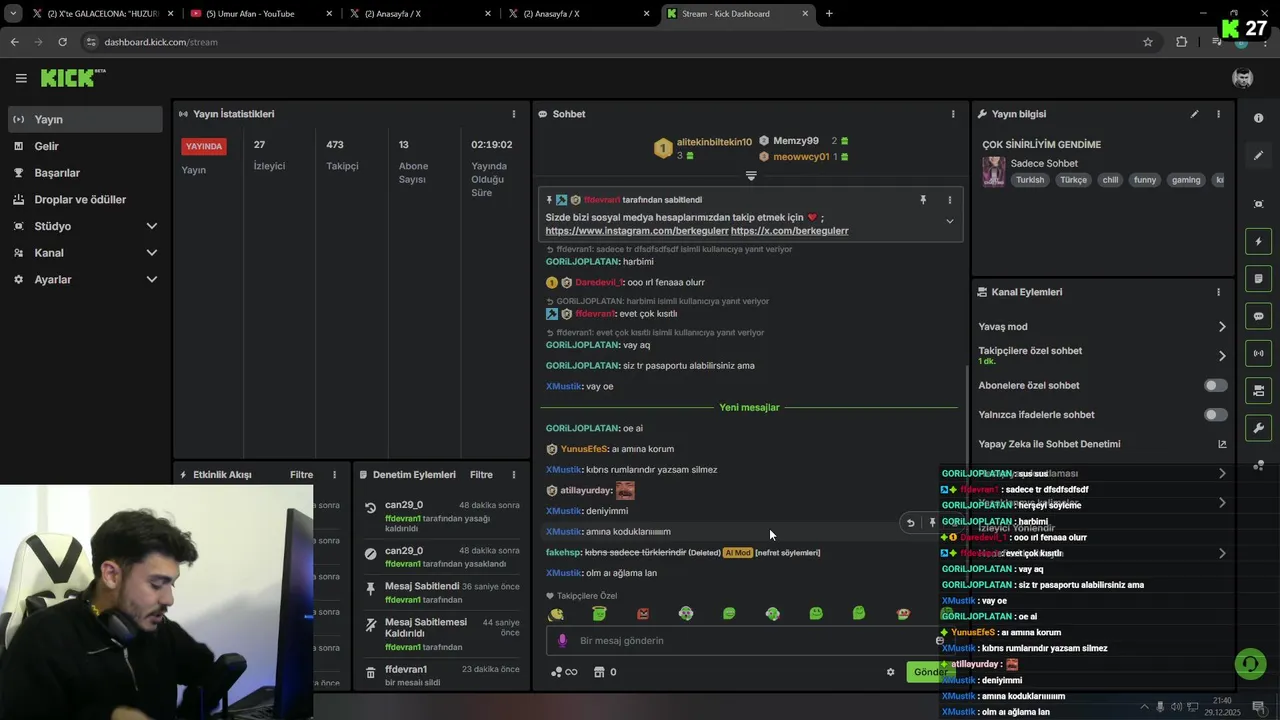1280x720 pixels.
Task: Switch to Umur Afan - YouTube tab
Action: point(260,14)
